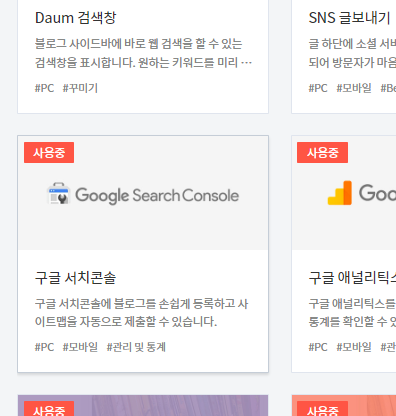
Task: Open the Daum 검색창 plugin title
Action: tap(76, 18)
